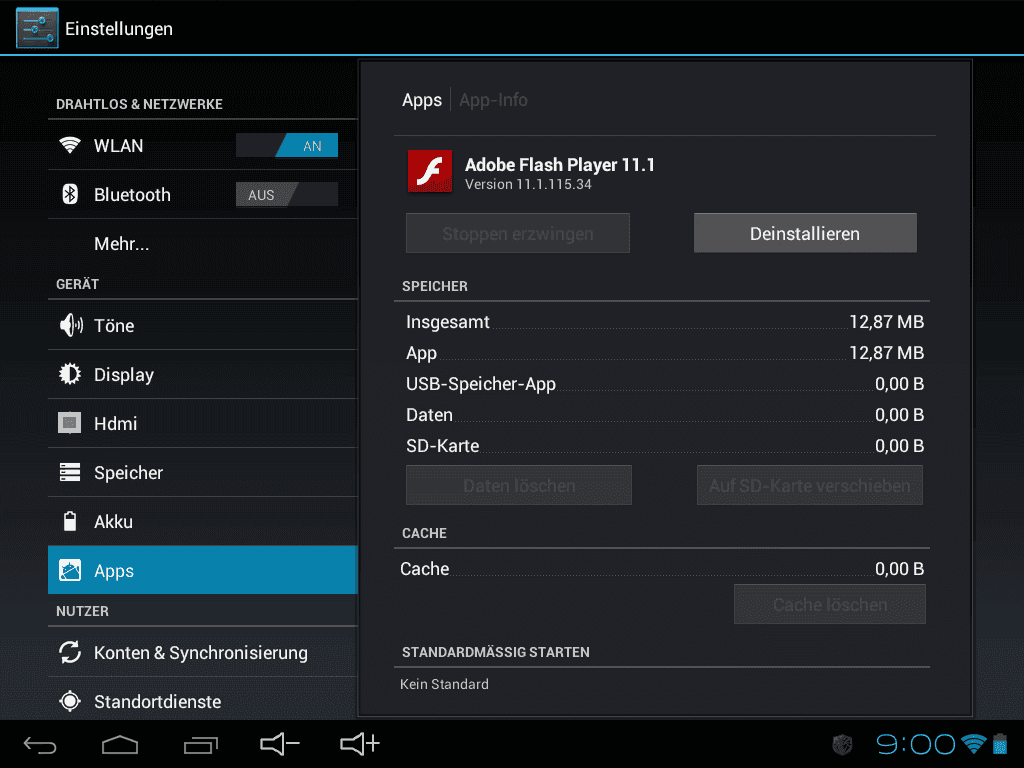Click the Cache löschen button
Viewport: 1024px width, 768px height.
830,604
